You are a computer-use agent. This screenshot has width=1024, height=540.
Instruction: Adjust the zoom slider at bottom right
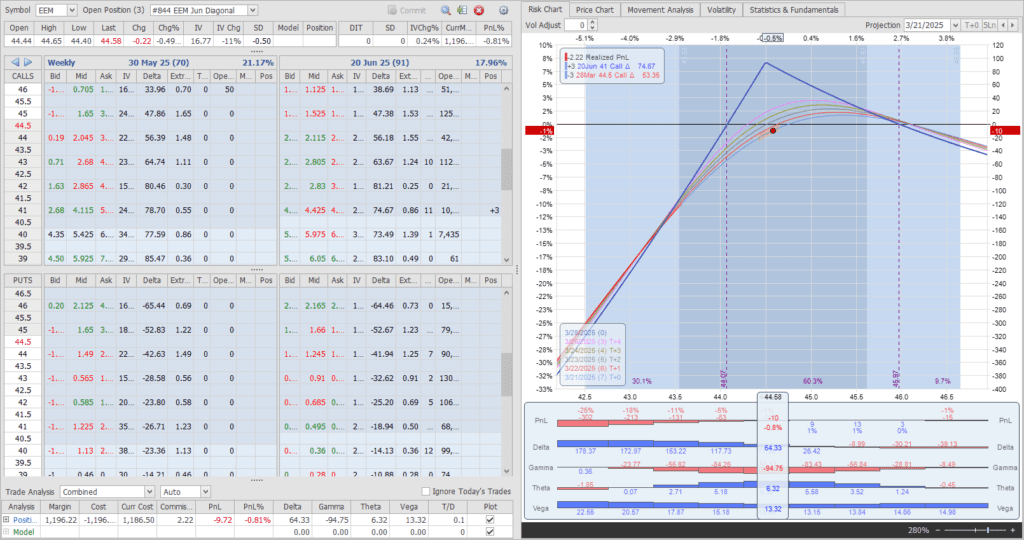[x=987, y=530]
